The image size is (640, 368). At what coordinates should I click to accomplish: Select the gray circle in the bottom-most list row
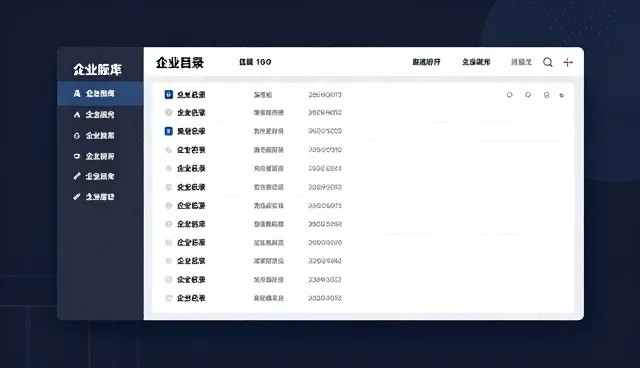click(169, 298)
